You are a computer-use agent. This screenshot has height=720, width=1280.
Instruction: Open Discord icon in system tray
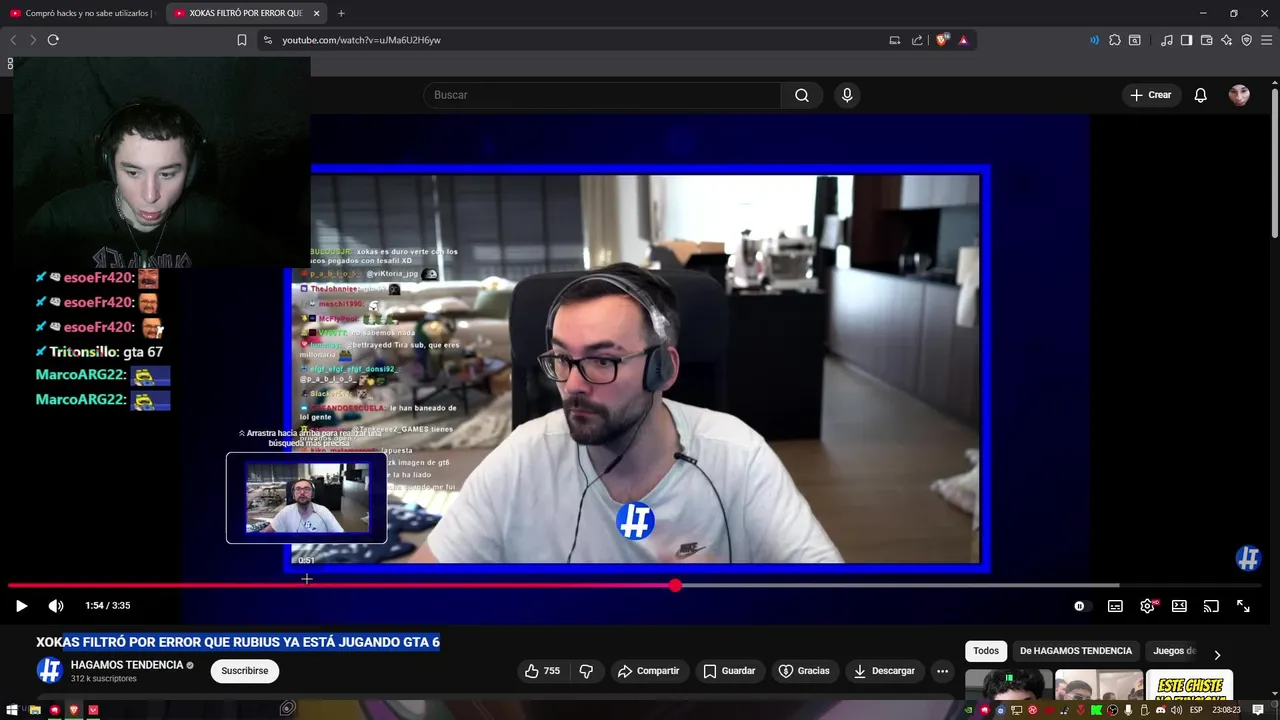(1161, 710)
